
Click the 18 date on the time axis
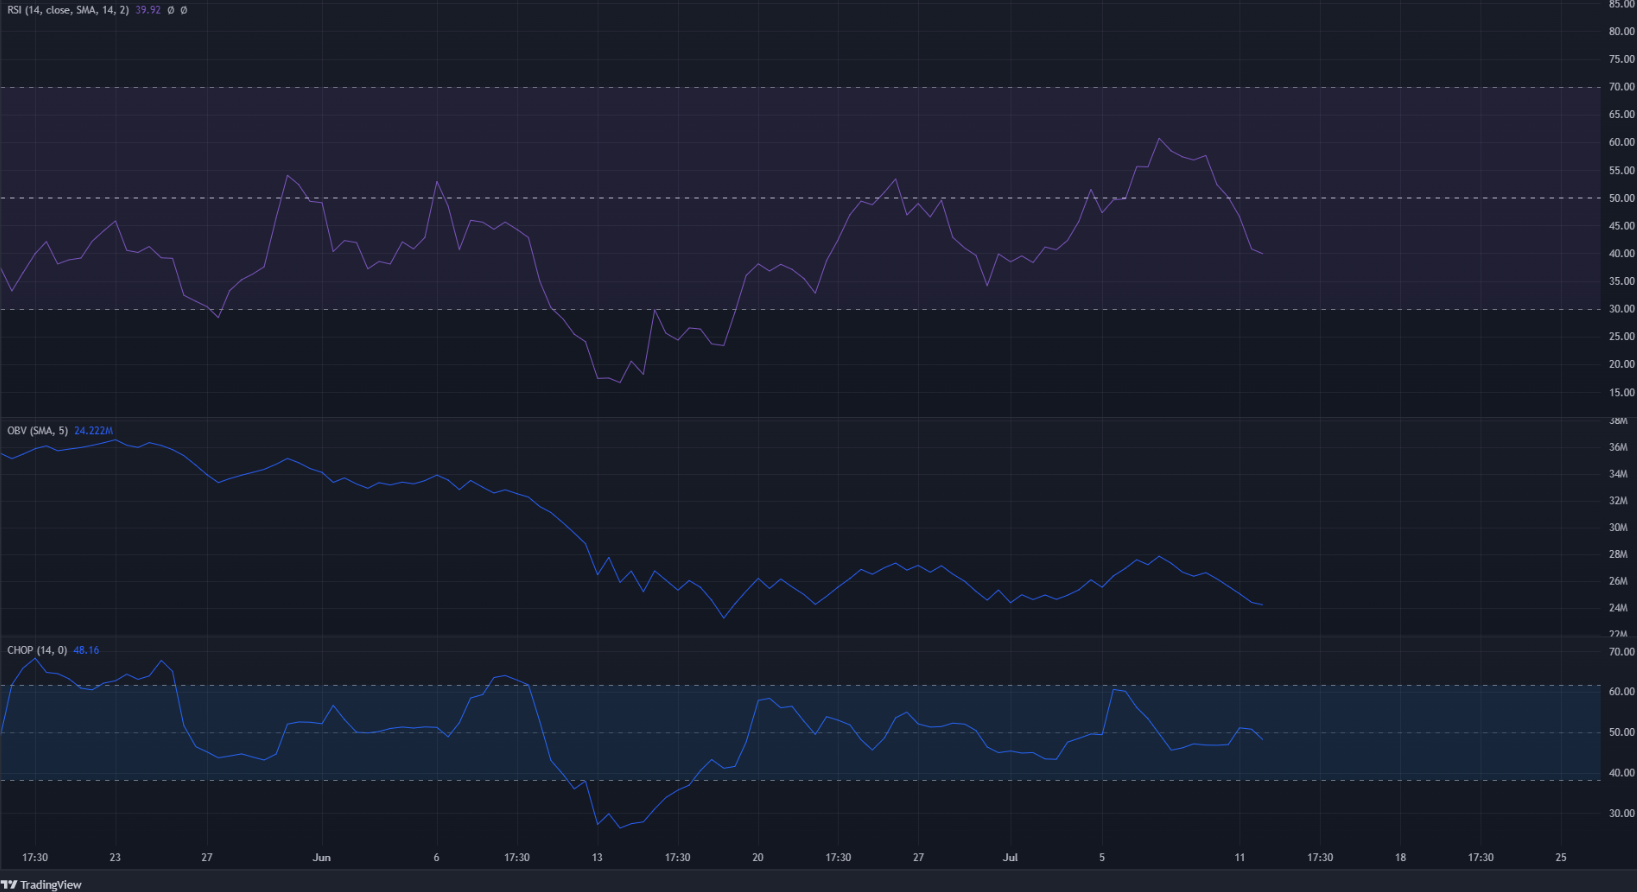pyautogui.click(x=1400, y=857)
